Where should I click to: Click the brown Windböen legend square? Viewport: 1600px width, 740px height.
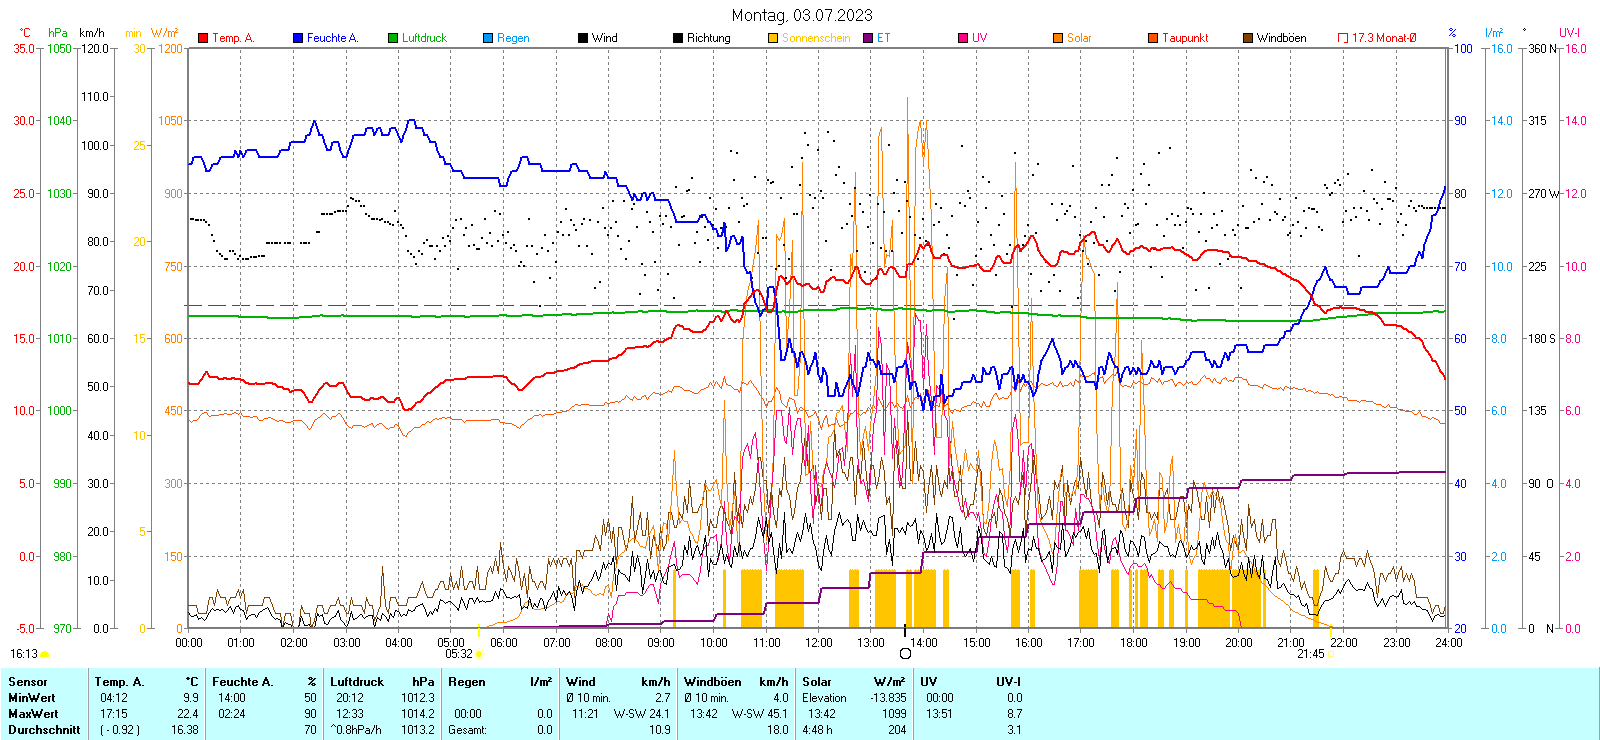tap(1248, 38)
